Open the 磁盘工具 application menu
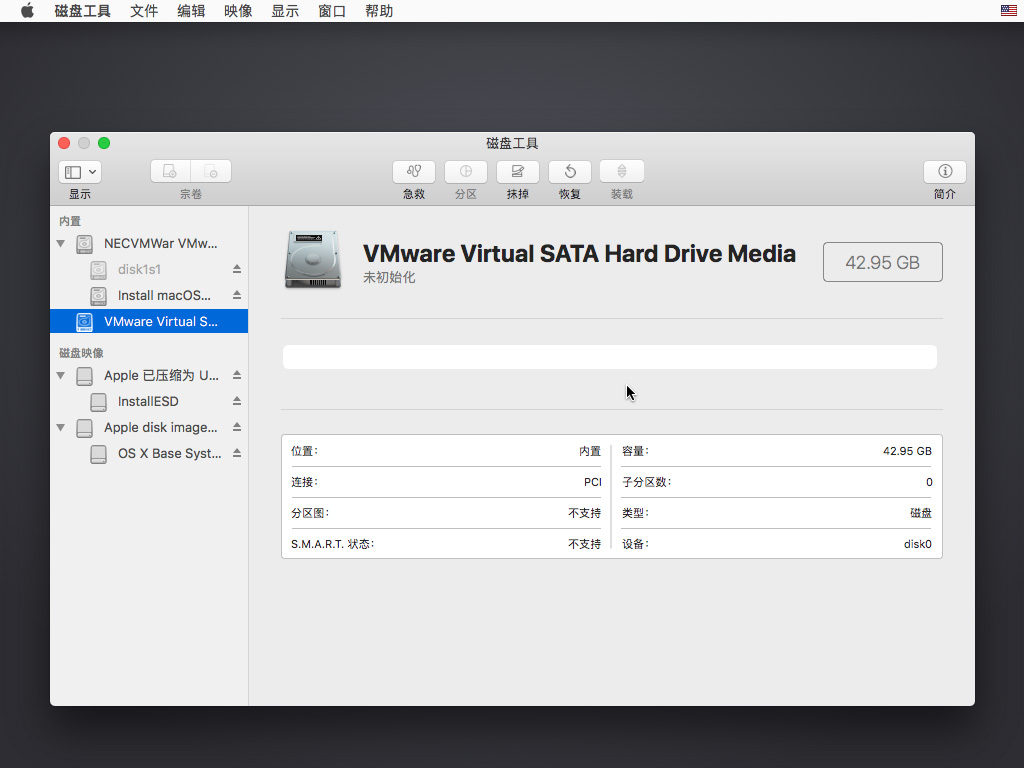Screen dimensions: 1024x768 pyautogui.click(x=82, y=11)
